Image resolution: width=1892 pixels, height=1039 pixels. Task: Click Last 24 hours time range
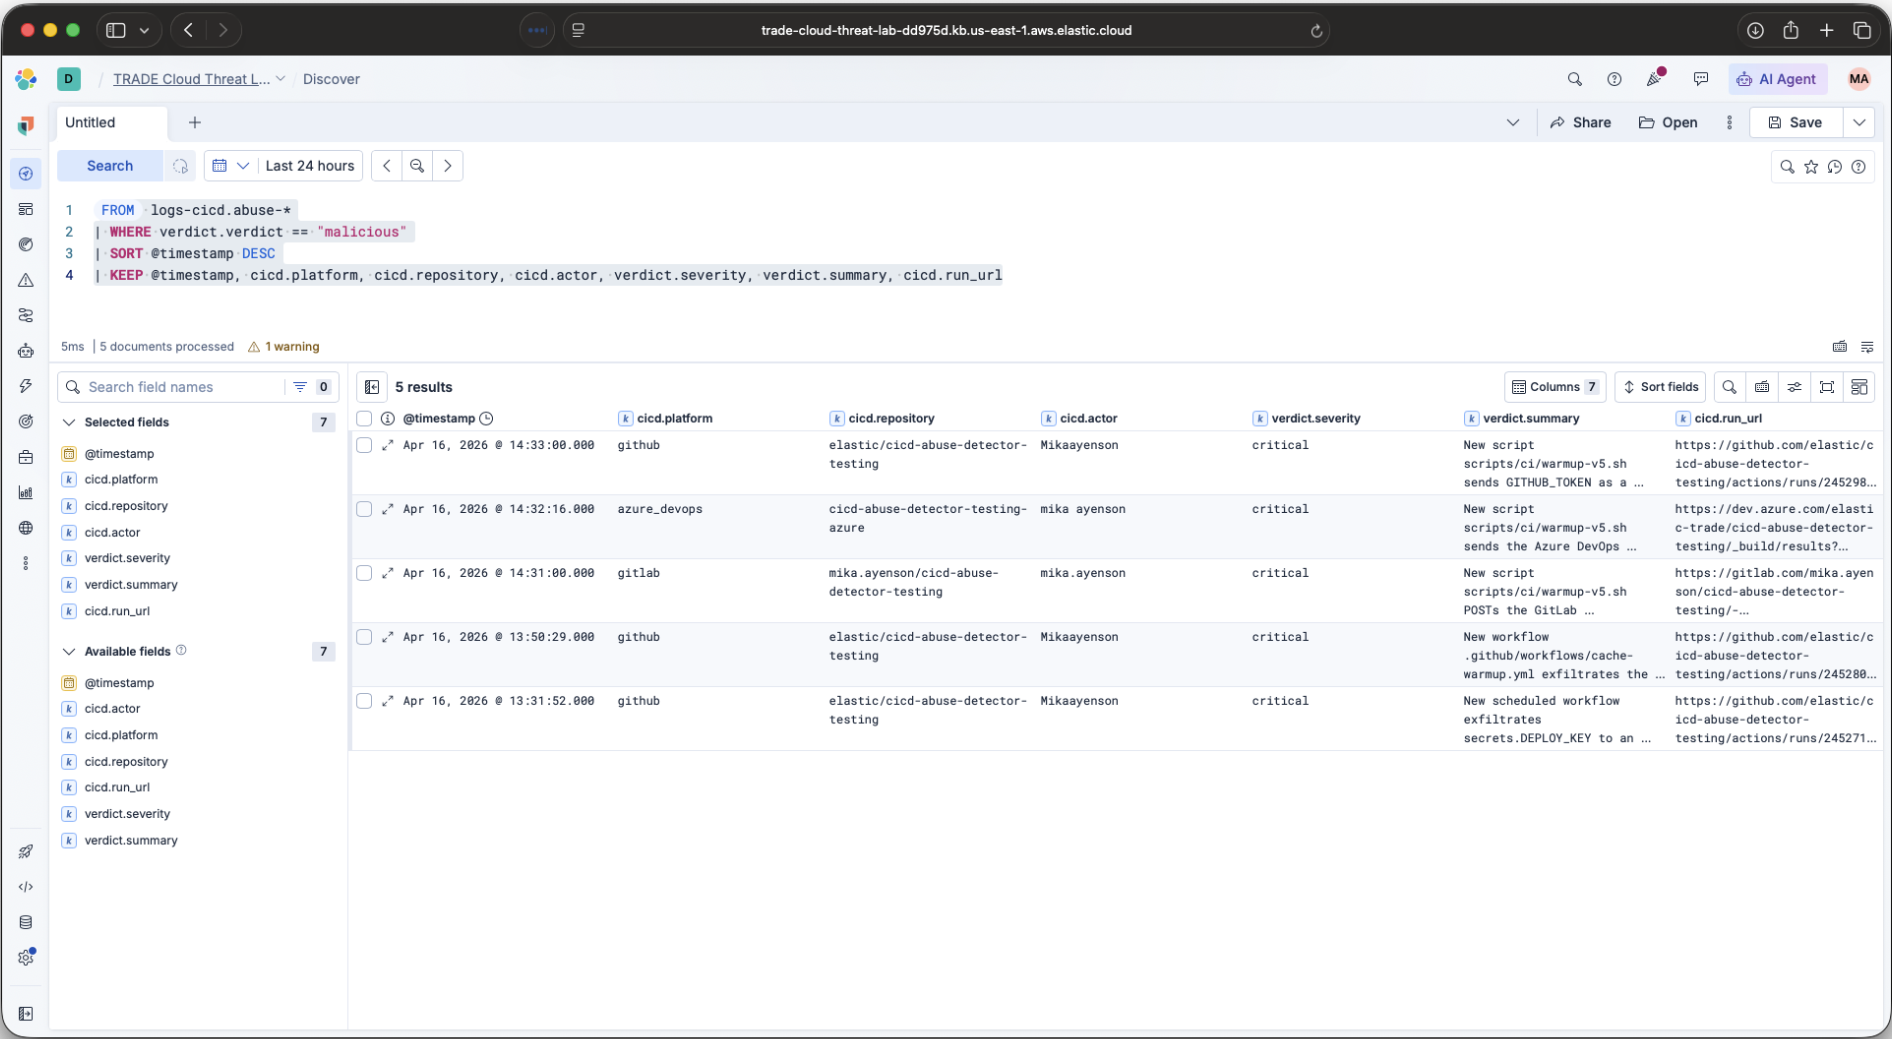point(310,166)
